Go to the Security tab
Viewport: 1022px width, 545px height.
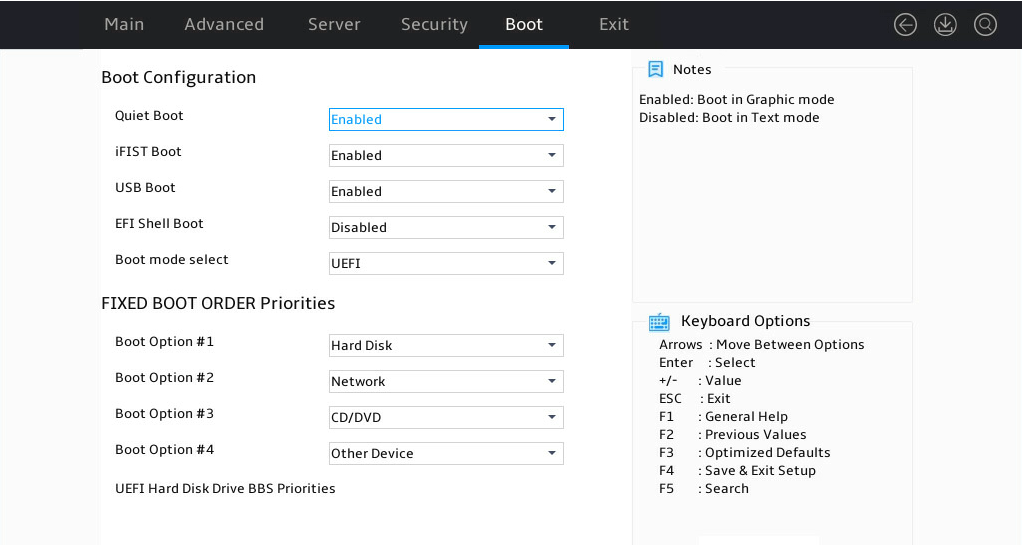point(434,24)
